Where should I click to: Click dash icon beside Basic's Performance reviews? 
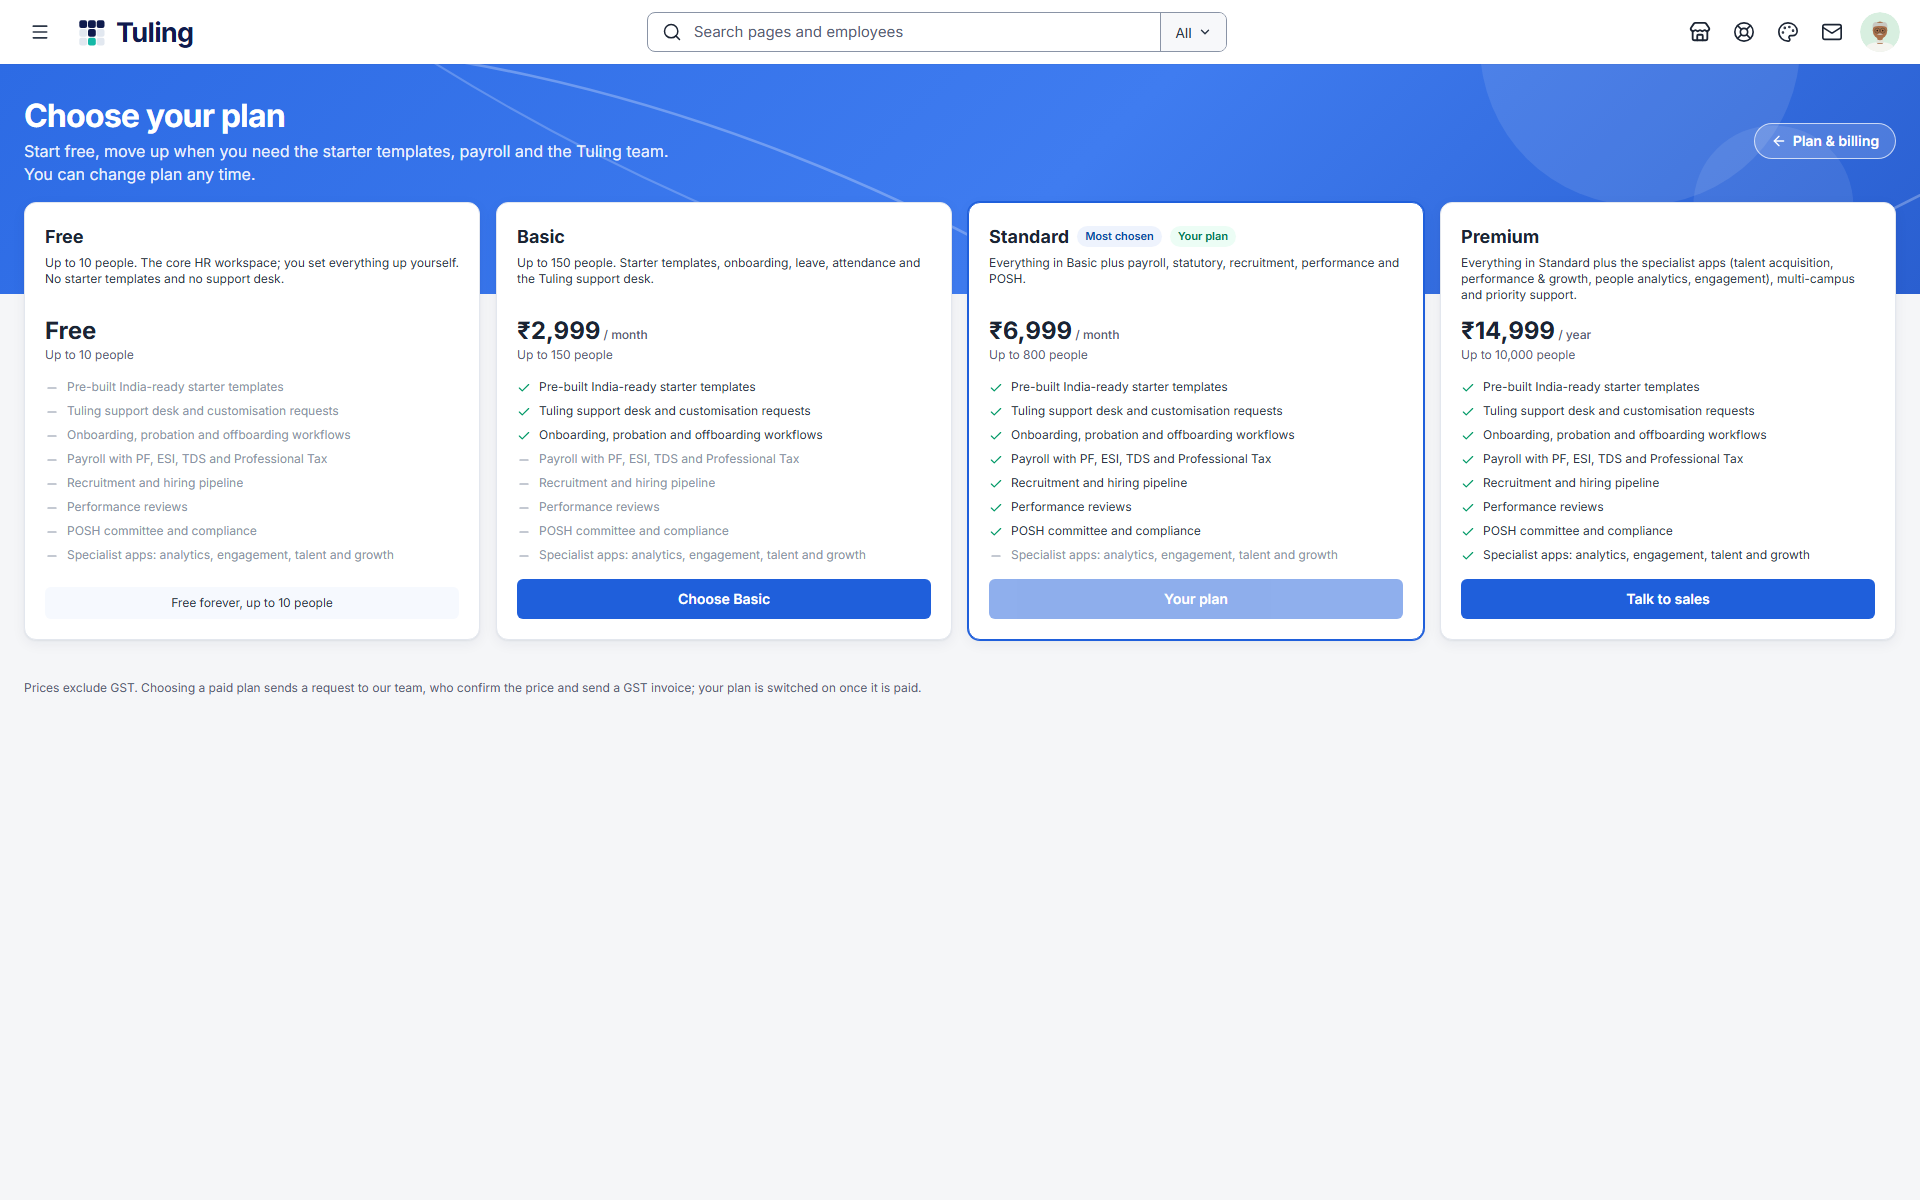[524, 508]
